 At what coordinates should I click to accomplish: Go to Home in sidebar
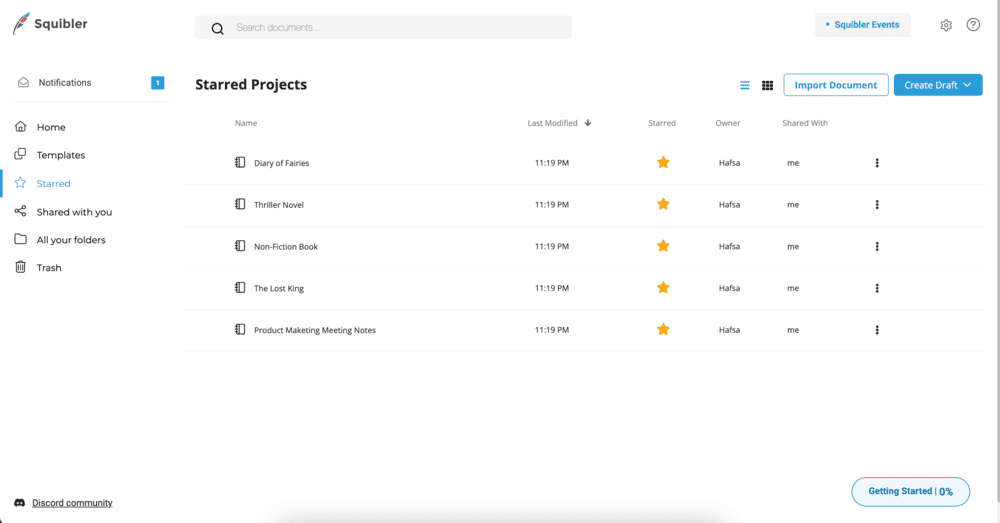pos(51,127)
